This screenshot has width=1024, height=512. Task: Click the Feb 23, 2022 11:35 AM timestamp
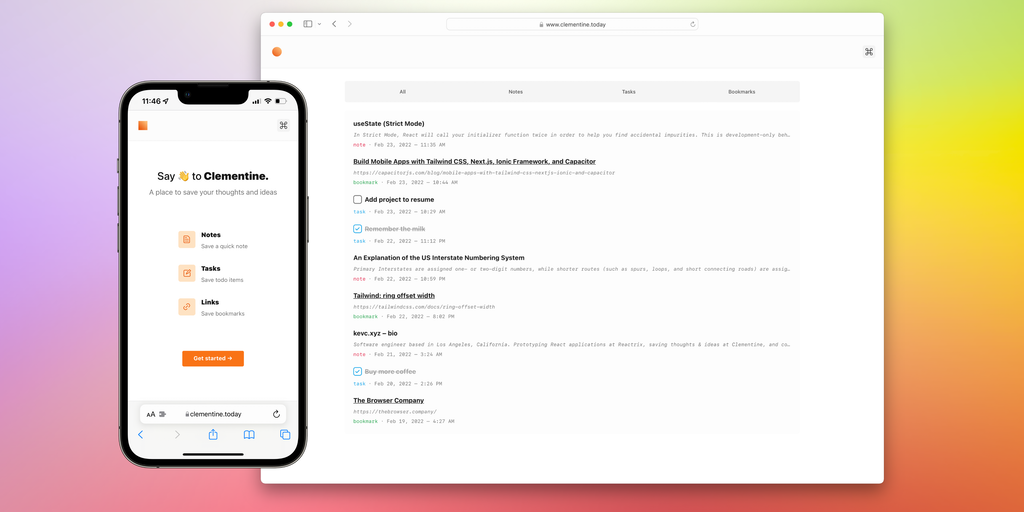click(409, 144)
